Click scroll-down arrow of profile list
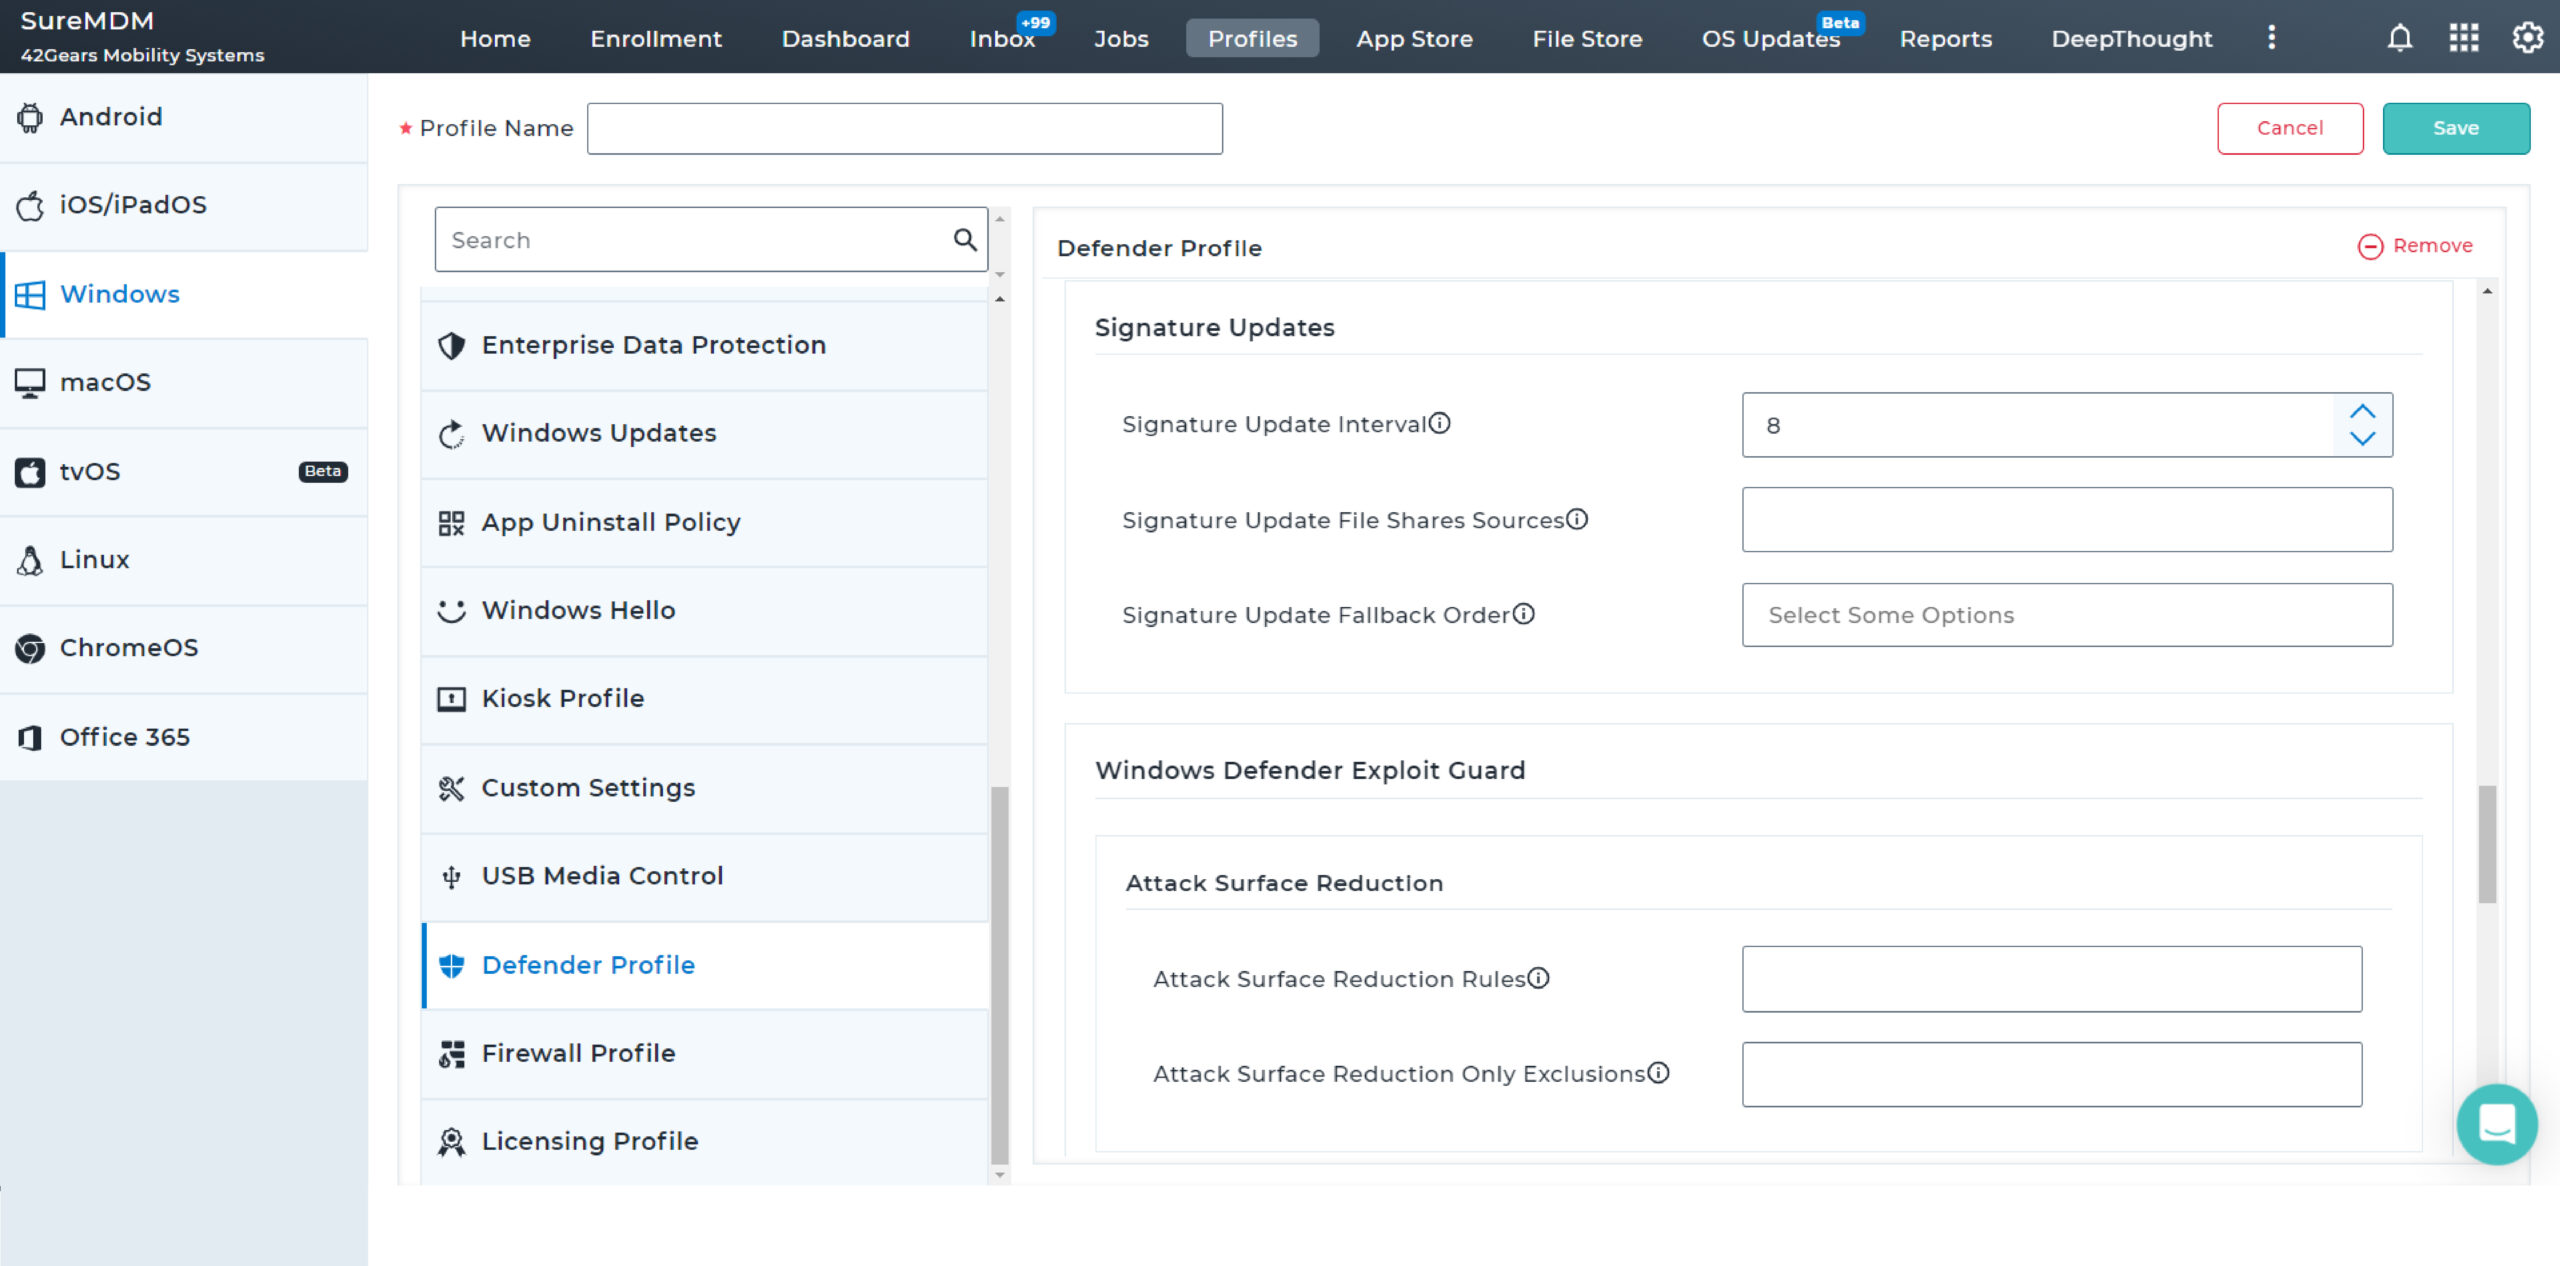Viewport: 2560px width, 1266px height. pyautogui.click(x=999, y=1175)
